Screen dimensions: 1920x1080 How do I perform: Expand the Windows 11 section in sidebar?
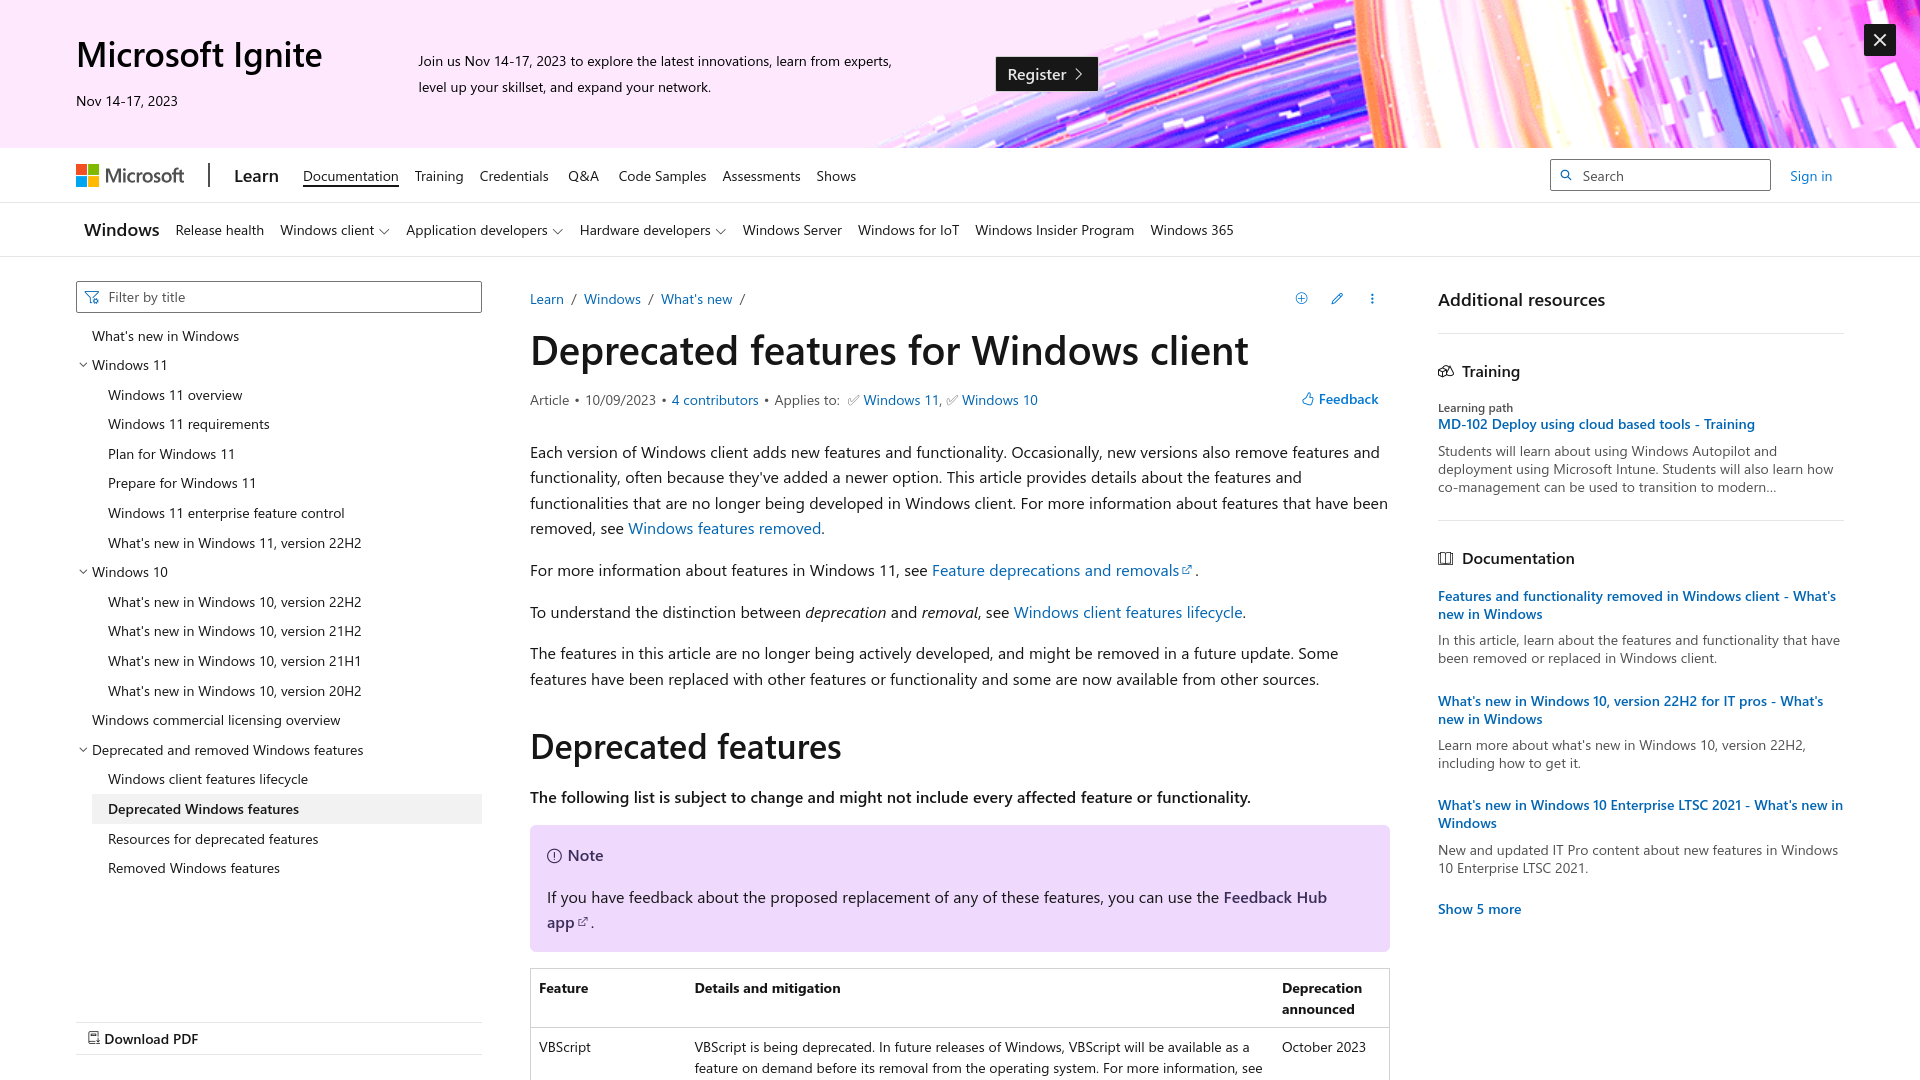(x=83, y=365)
